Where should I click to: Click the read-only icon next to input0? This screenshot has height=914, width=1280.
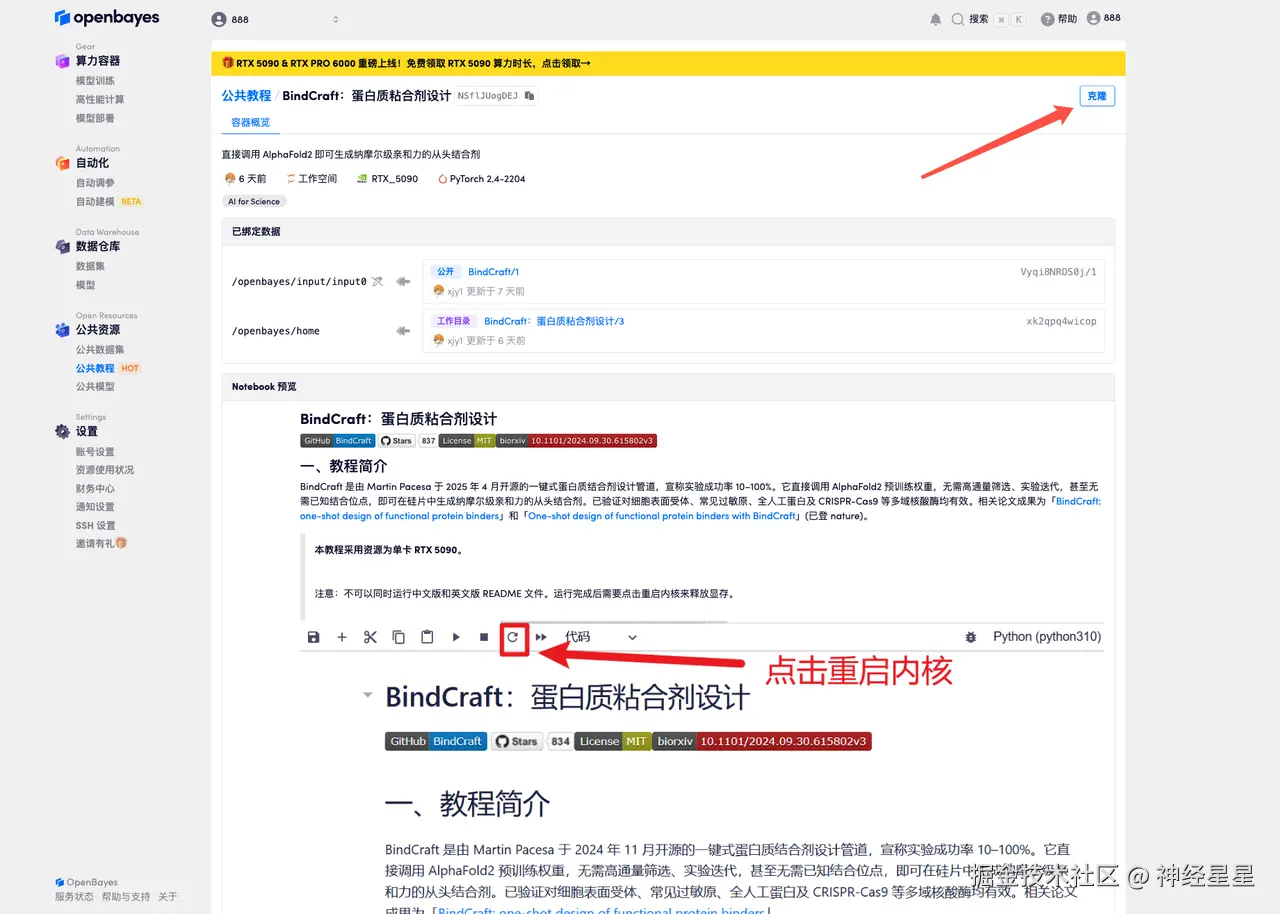377,282
